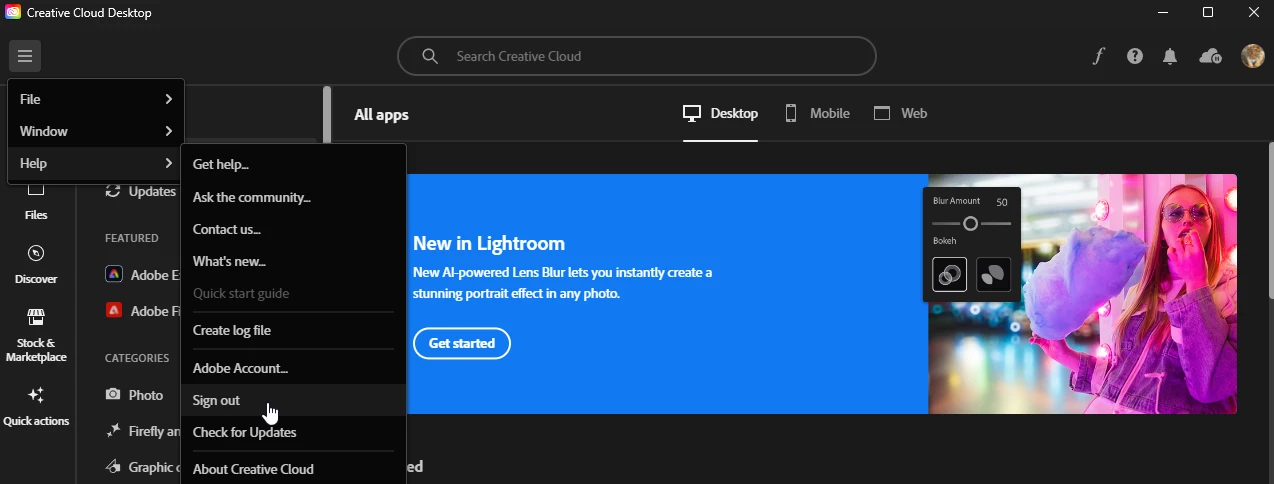1274x484 pixels.
Task: Expand the File submenu
Action: click(x=96, y=99)
